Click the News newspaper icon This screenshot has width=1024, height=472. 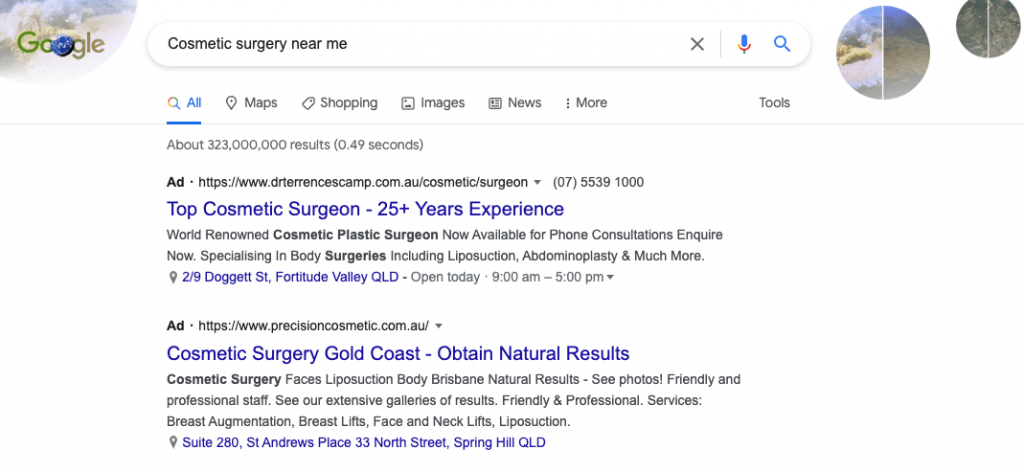tap(495, 103)
